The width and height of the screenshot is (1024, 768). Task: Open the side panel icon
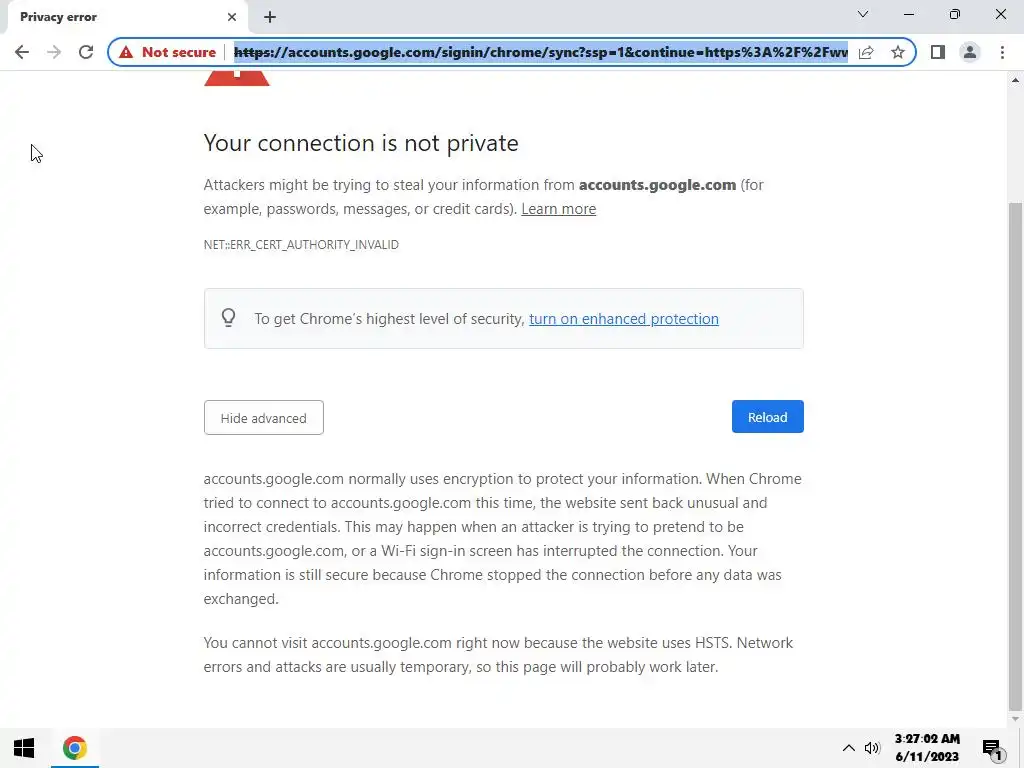click(937, 52)
